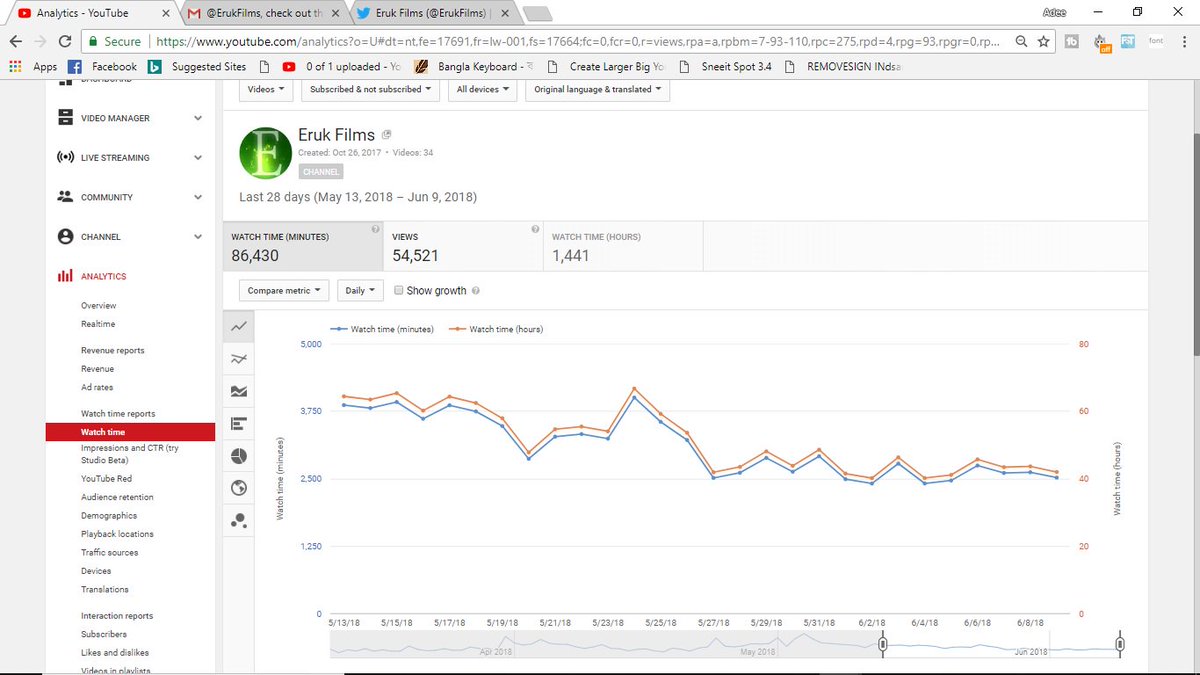Open the Suggested Sites bookmark
The width and height of the screenshot is (1200, 675).
coord(197,67)
